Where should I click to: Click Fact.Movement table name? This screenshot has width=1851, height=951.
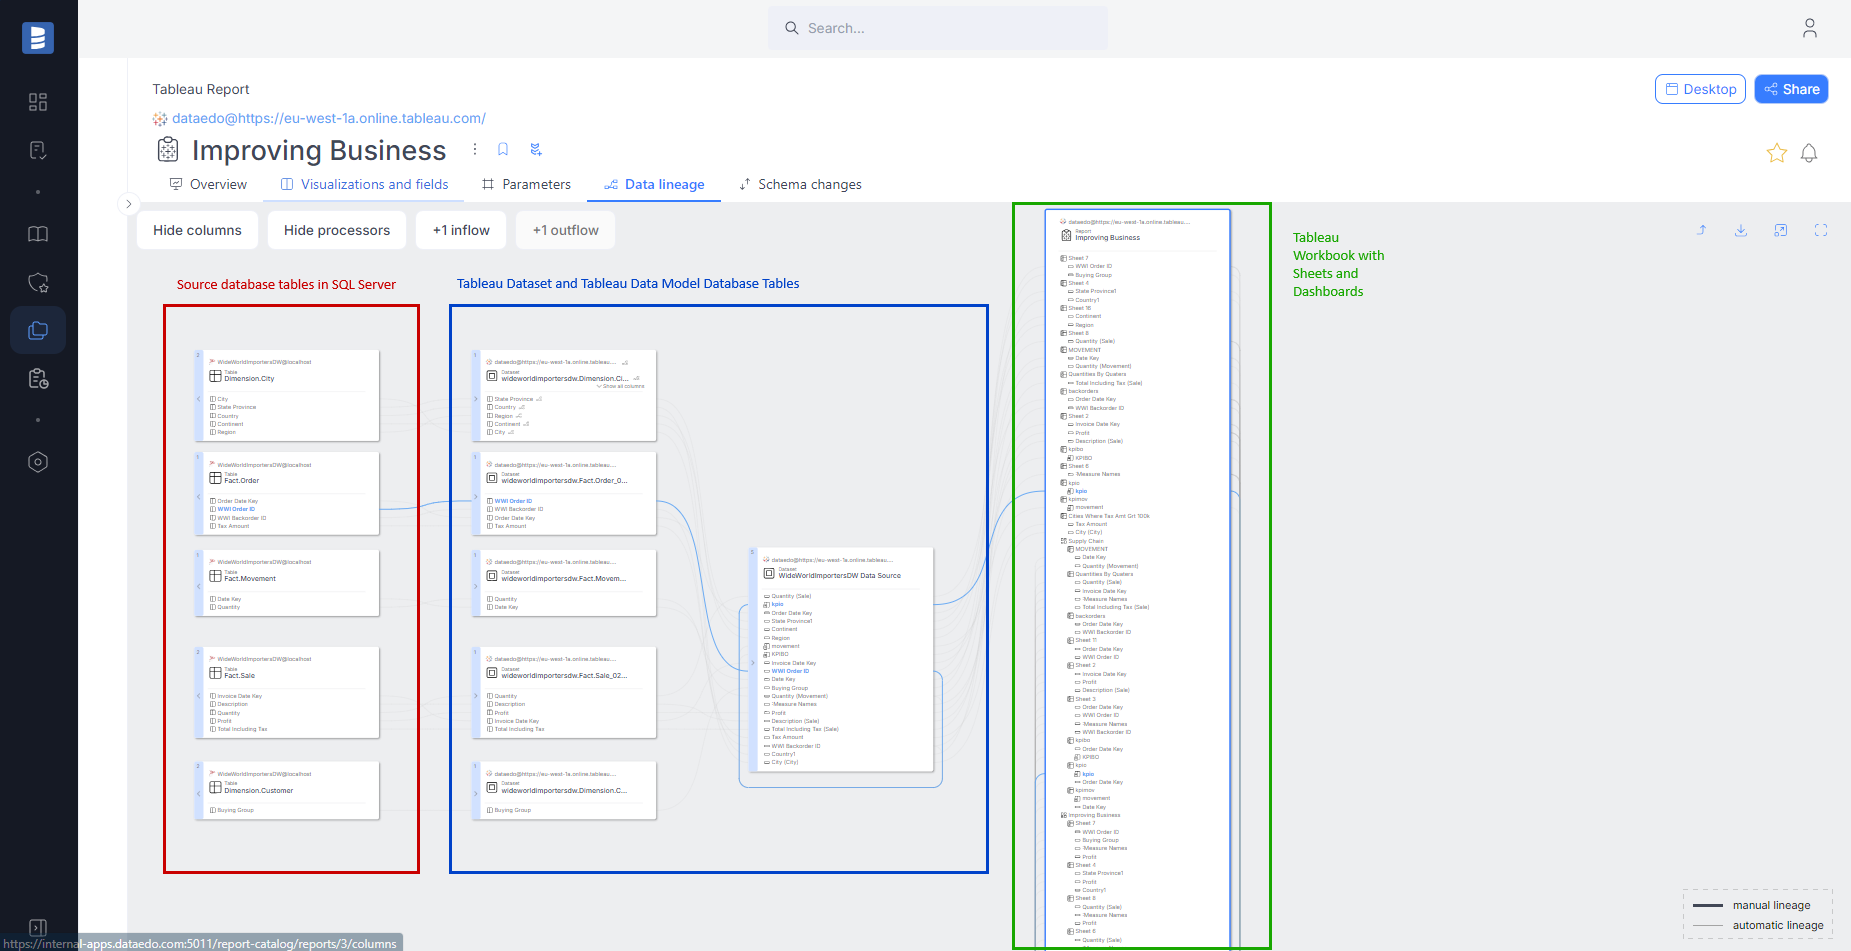(250, 579)
